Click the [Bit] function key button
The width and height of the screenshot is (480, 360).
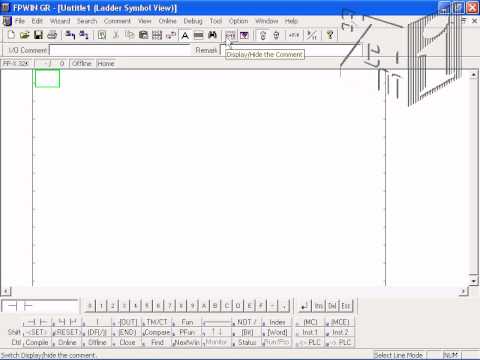coord(247,332)
